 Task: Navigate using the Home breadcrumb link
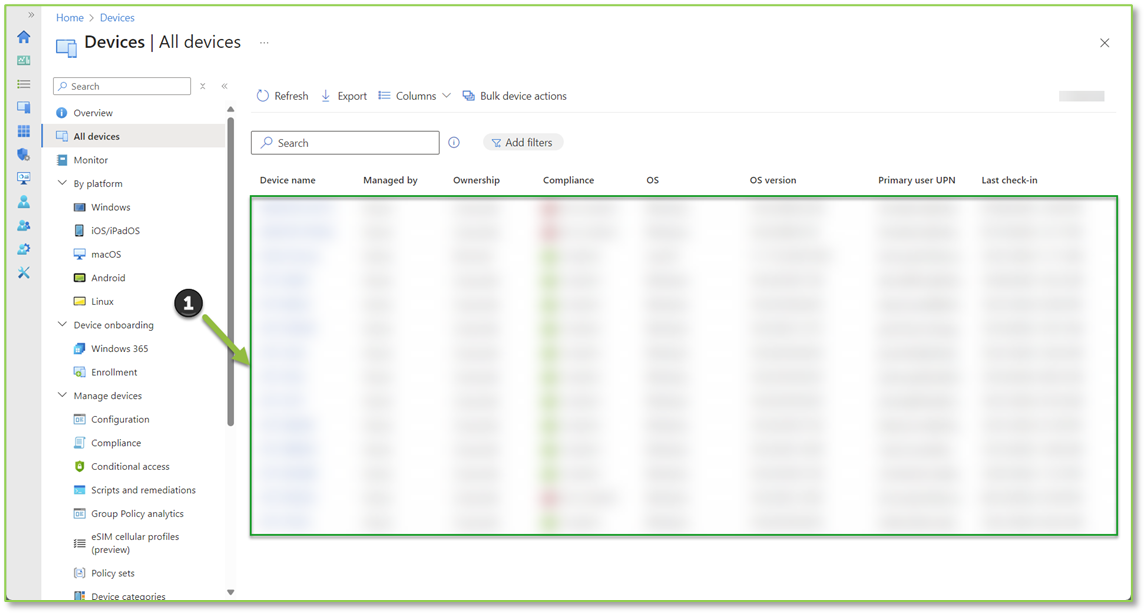[x=70, y=17]
